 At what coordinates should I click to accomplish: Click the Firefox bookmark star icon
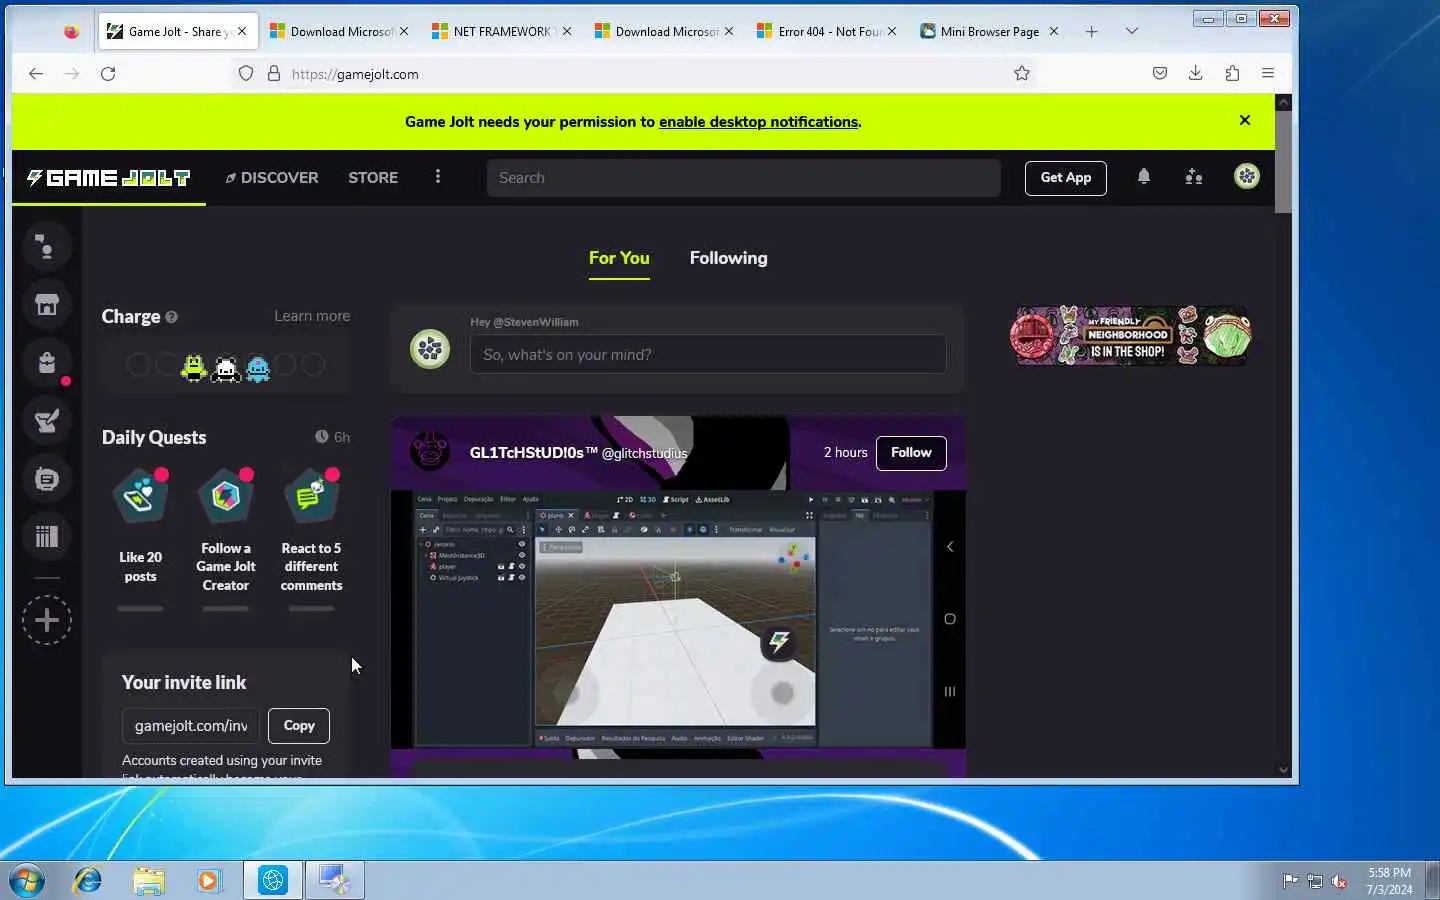click(1021, 73)
